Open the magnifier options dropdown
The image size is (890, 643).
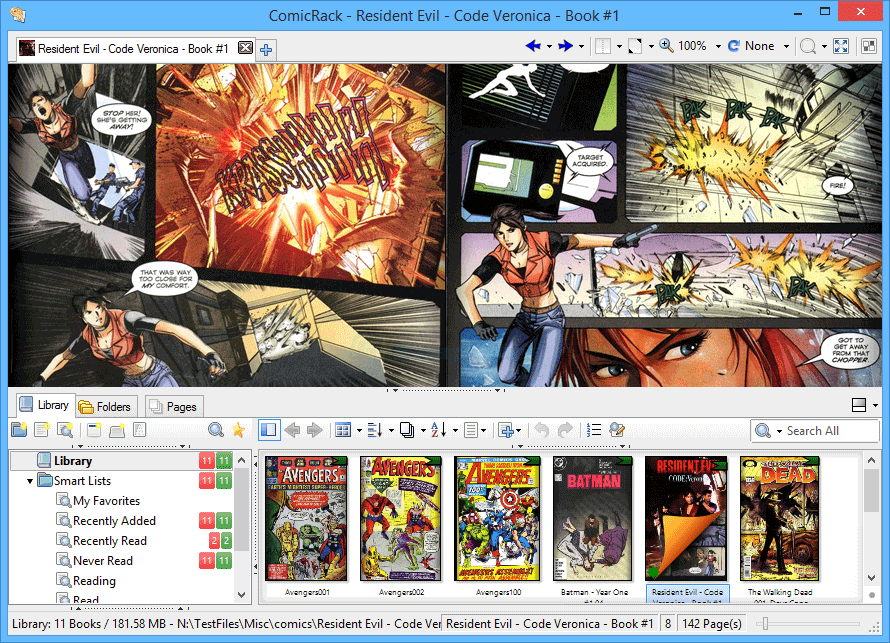point(824,47)
